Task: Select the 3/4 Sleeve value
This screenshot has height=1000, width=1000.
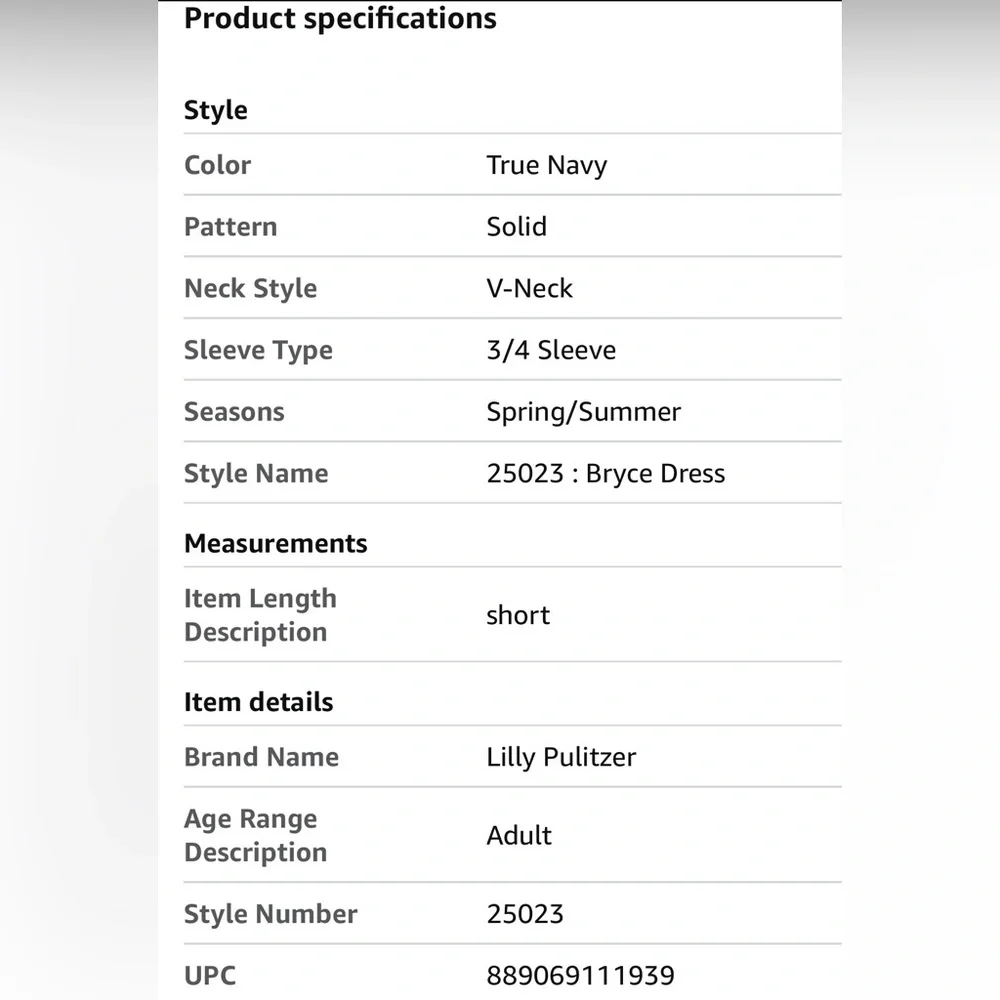Action: (551, 351)
